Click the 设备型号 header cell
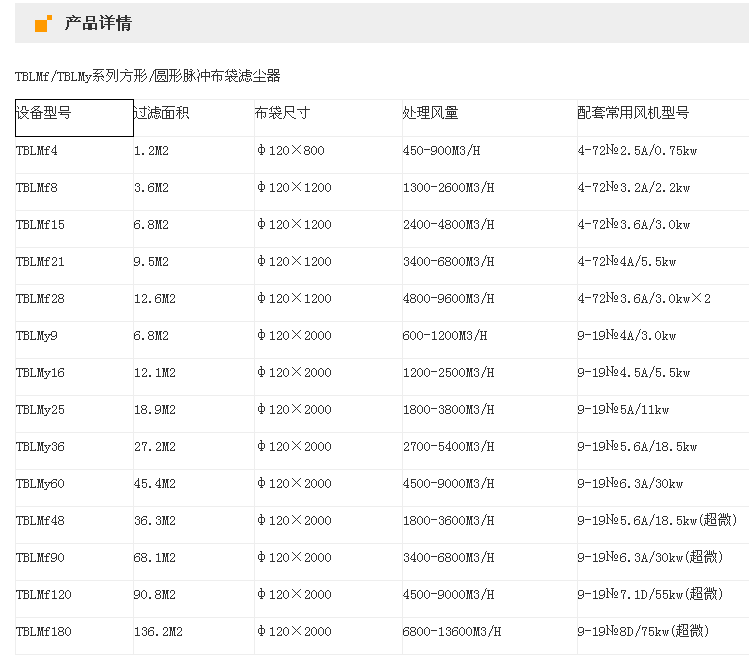 pyautogui.click(x=74, y=118)
